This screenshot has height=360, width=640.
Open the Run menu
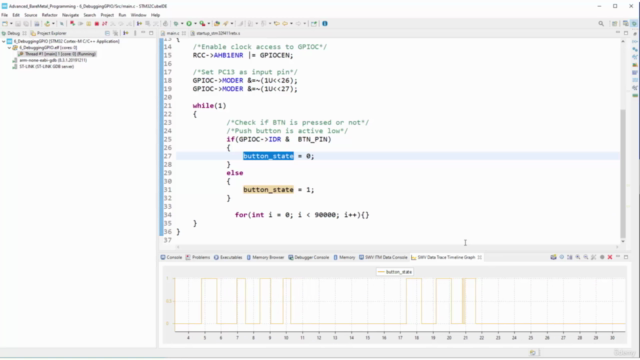click(x=122, y=15)
